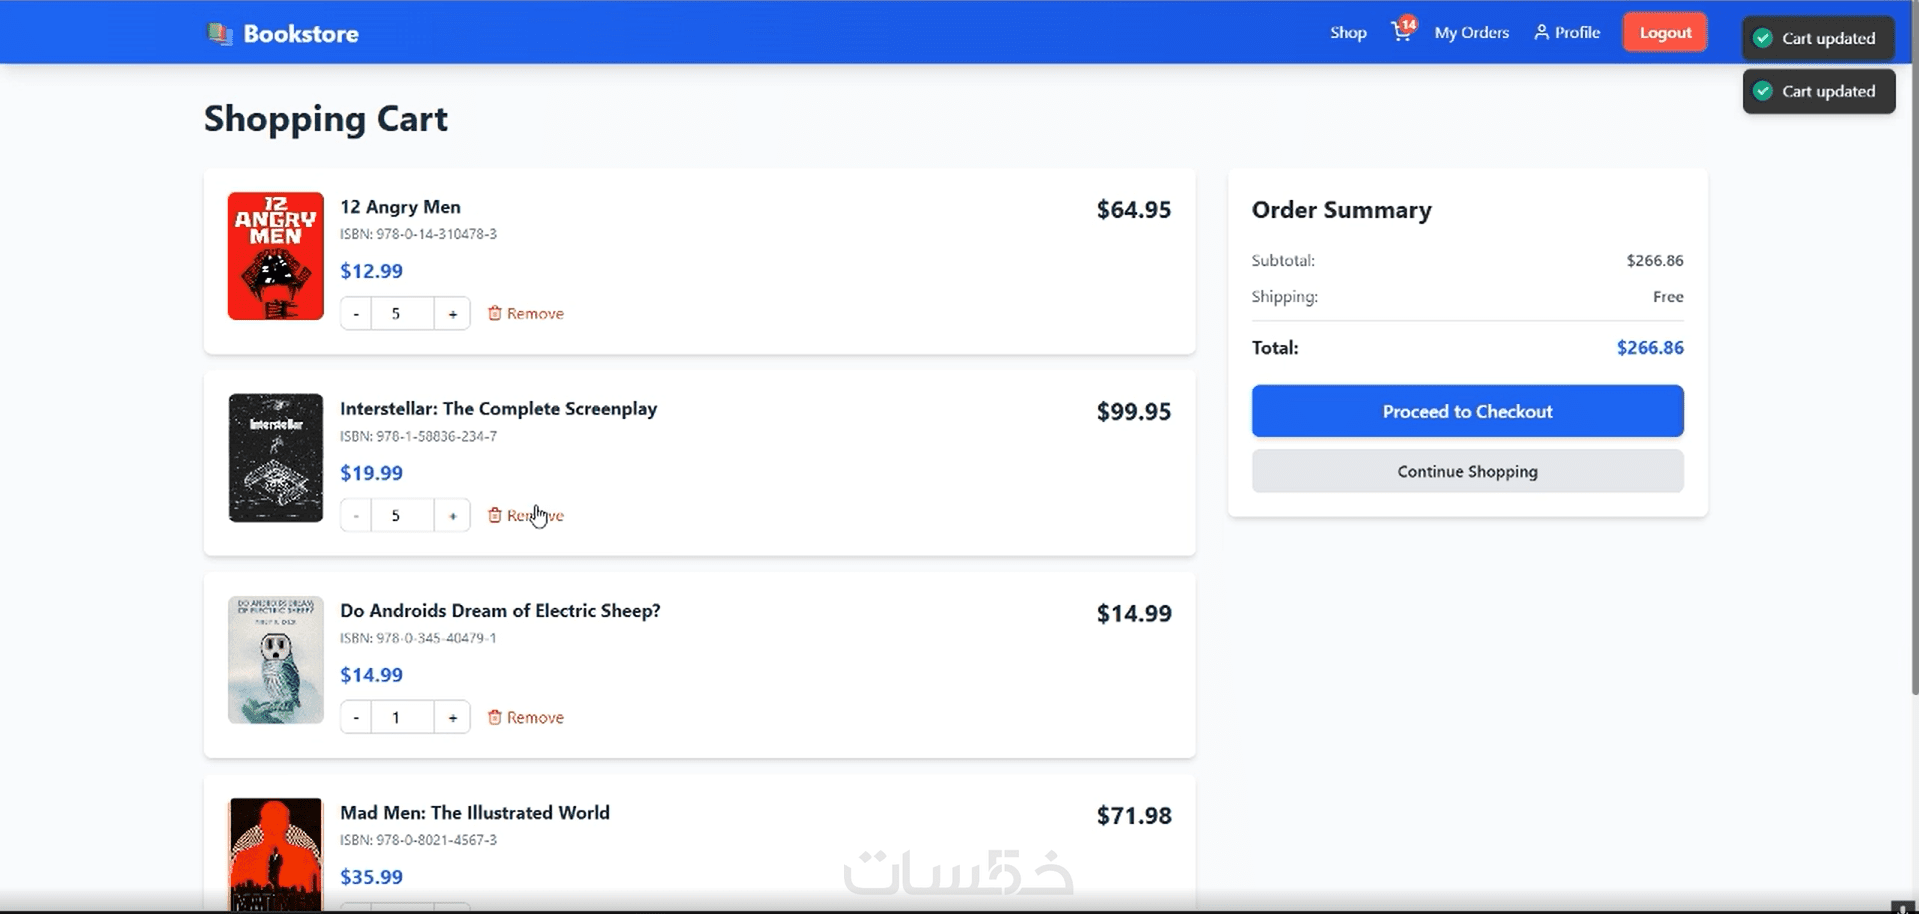Log out using the Logout button

1664,33
